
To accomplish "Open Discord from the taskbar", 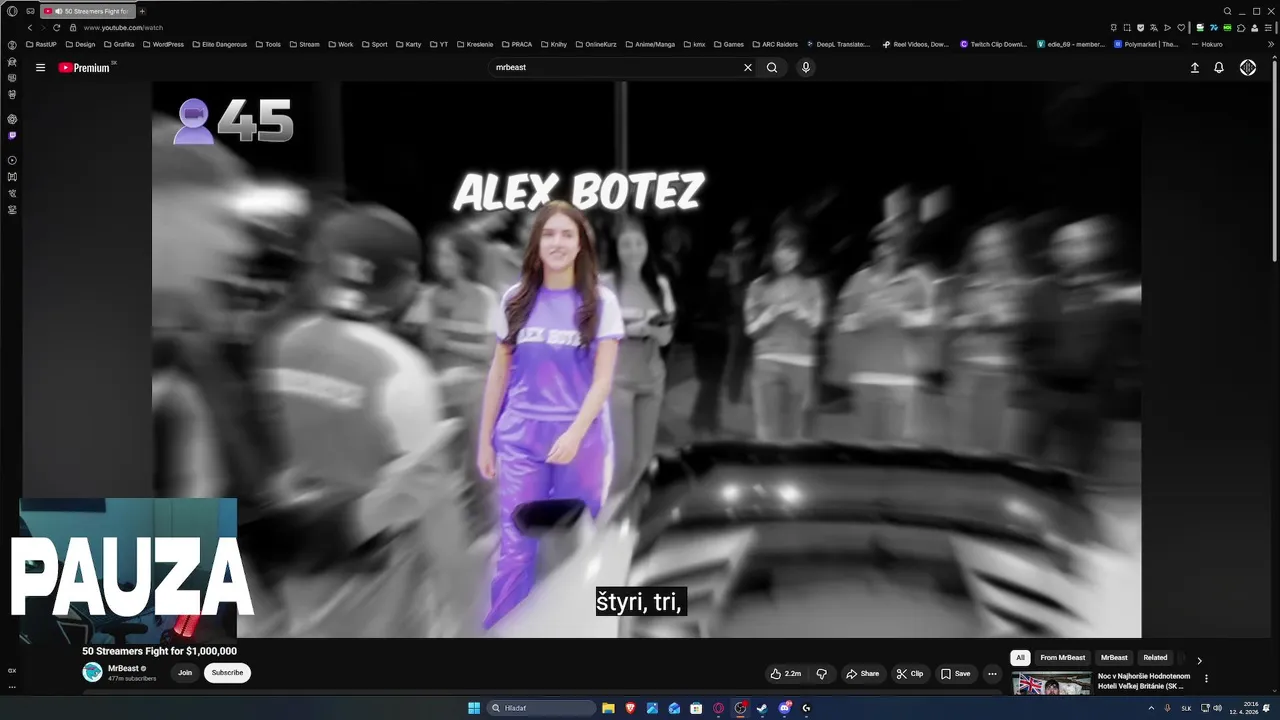I will (784, 708).
